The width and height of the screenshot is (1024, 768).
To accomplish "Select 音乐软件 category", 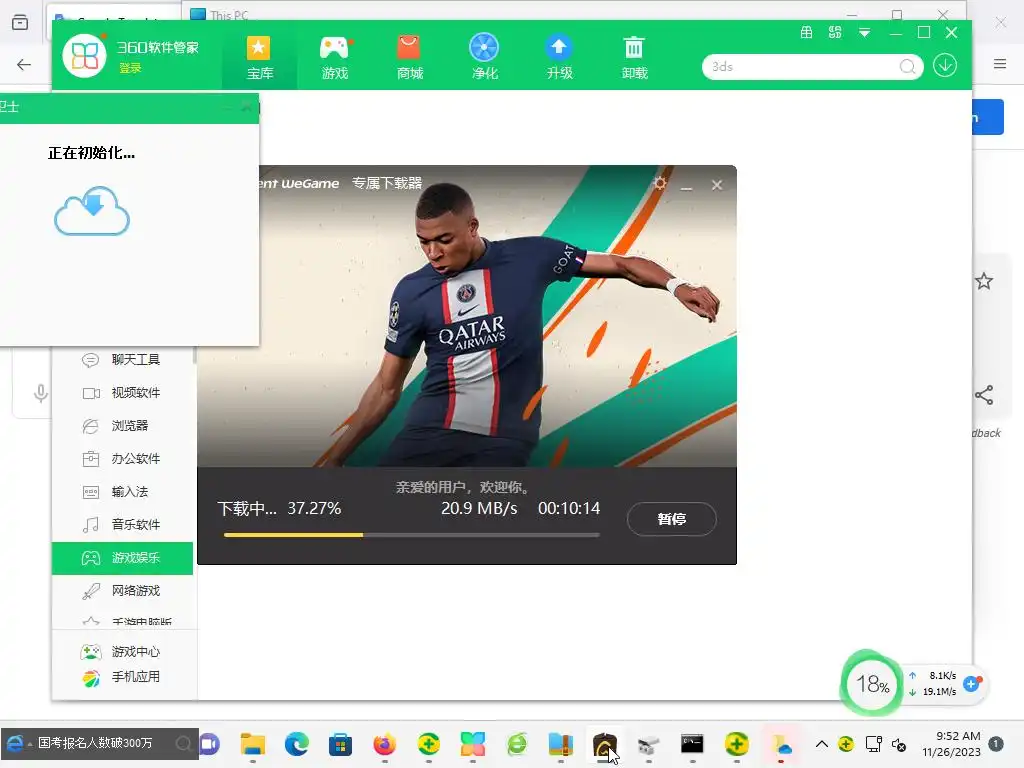I will pyautogui.click(x=122, y=524).
